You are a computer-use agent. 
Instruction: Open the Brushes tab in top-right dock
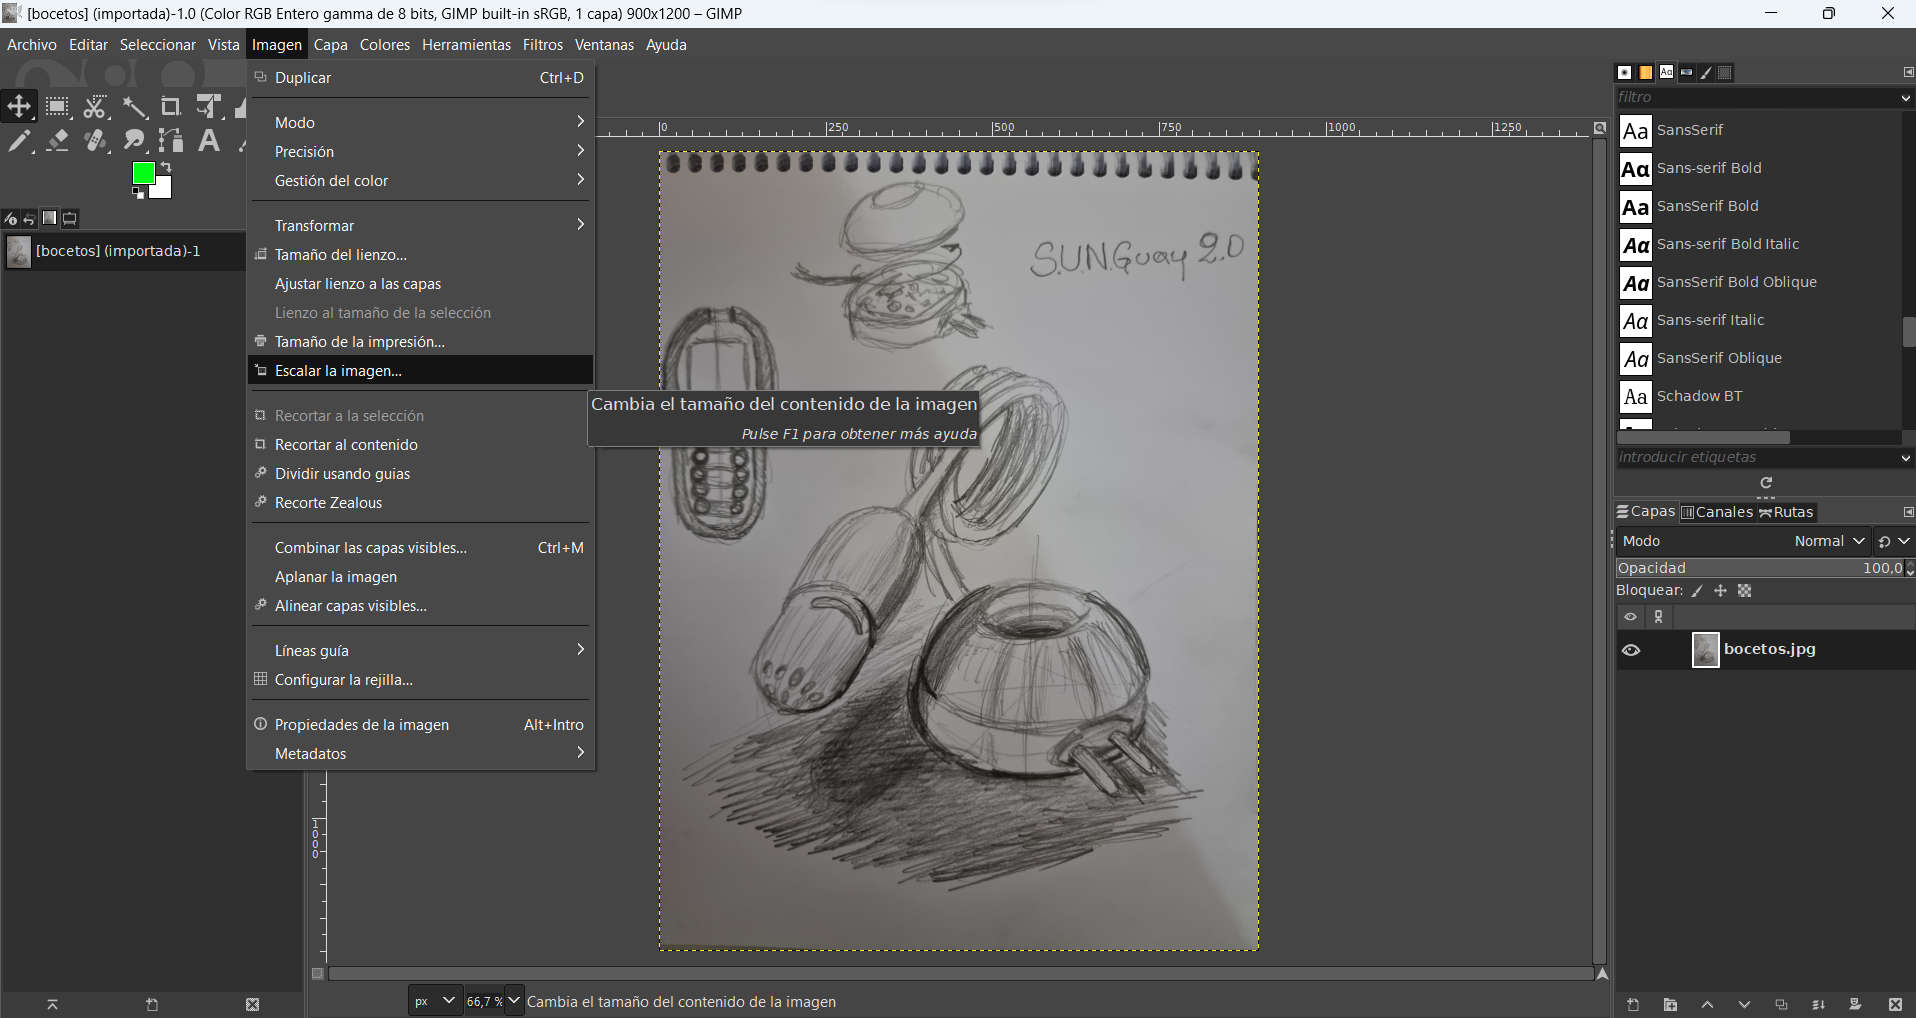coord(1624,72)
